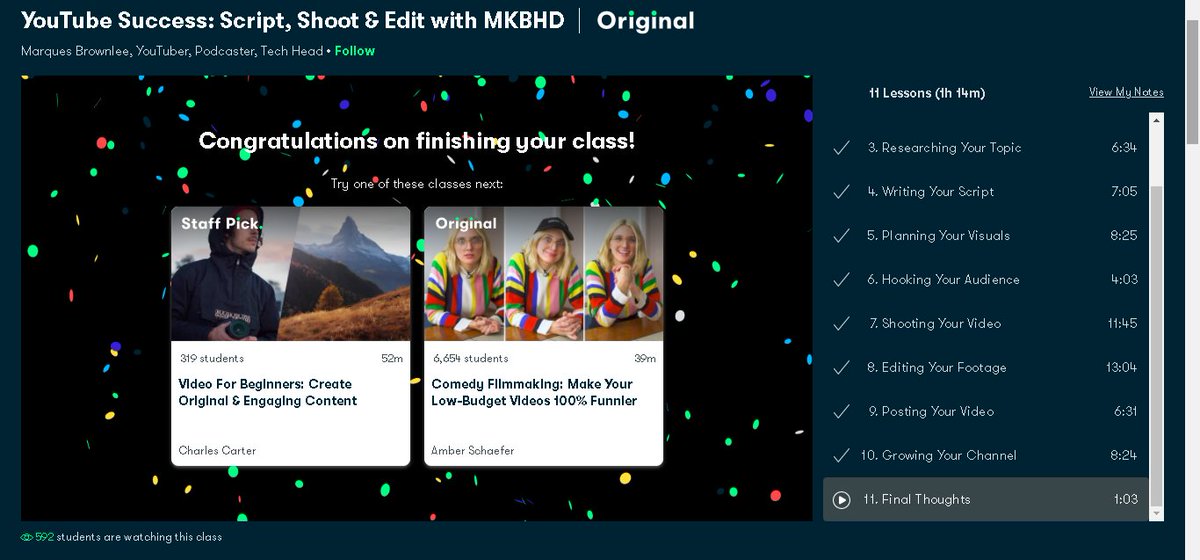Screen dimensions: 1200x560
Task: Click the 4:03 duration of lesson 6
Action: point(1124,280)
